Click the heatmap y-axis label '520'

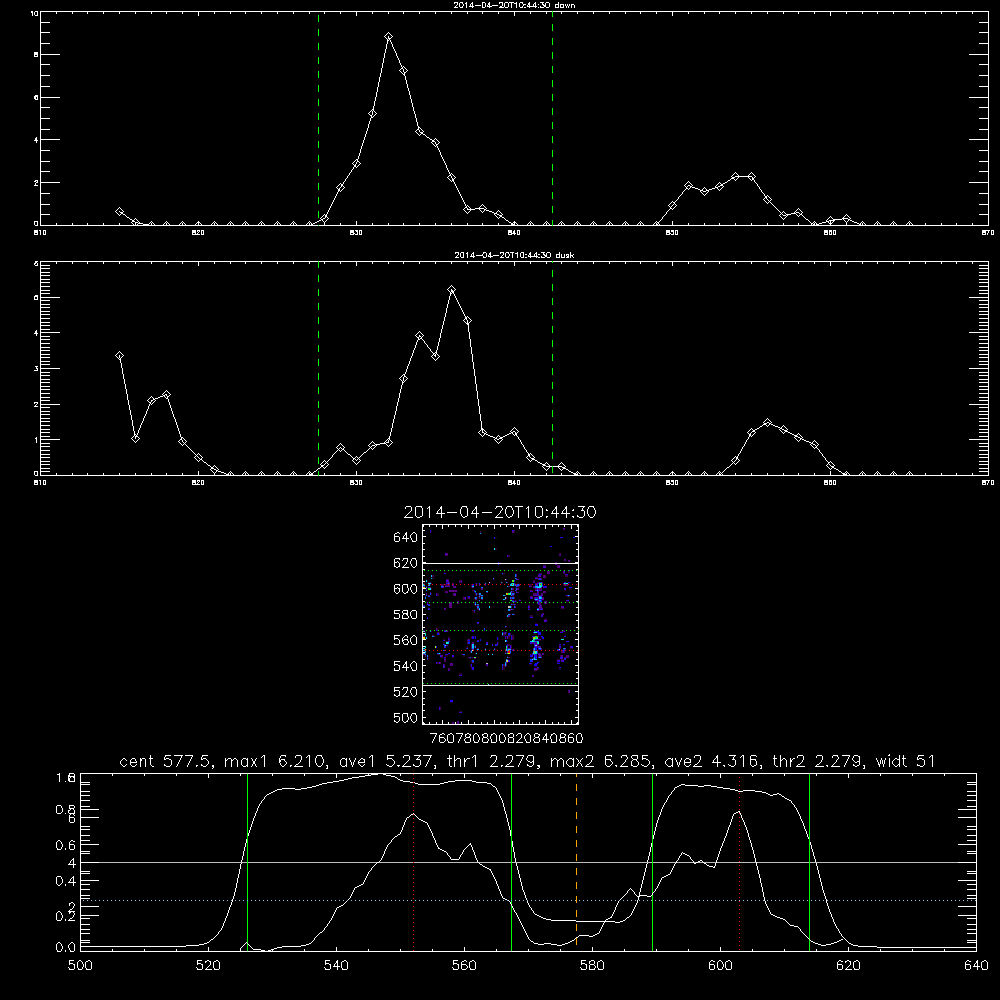coord(406,692)
